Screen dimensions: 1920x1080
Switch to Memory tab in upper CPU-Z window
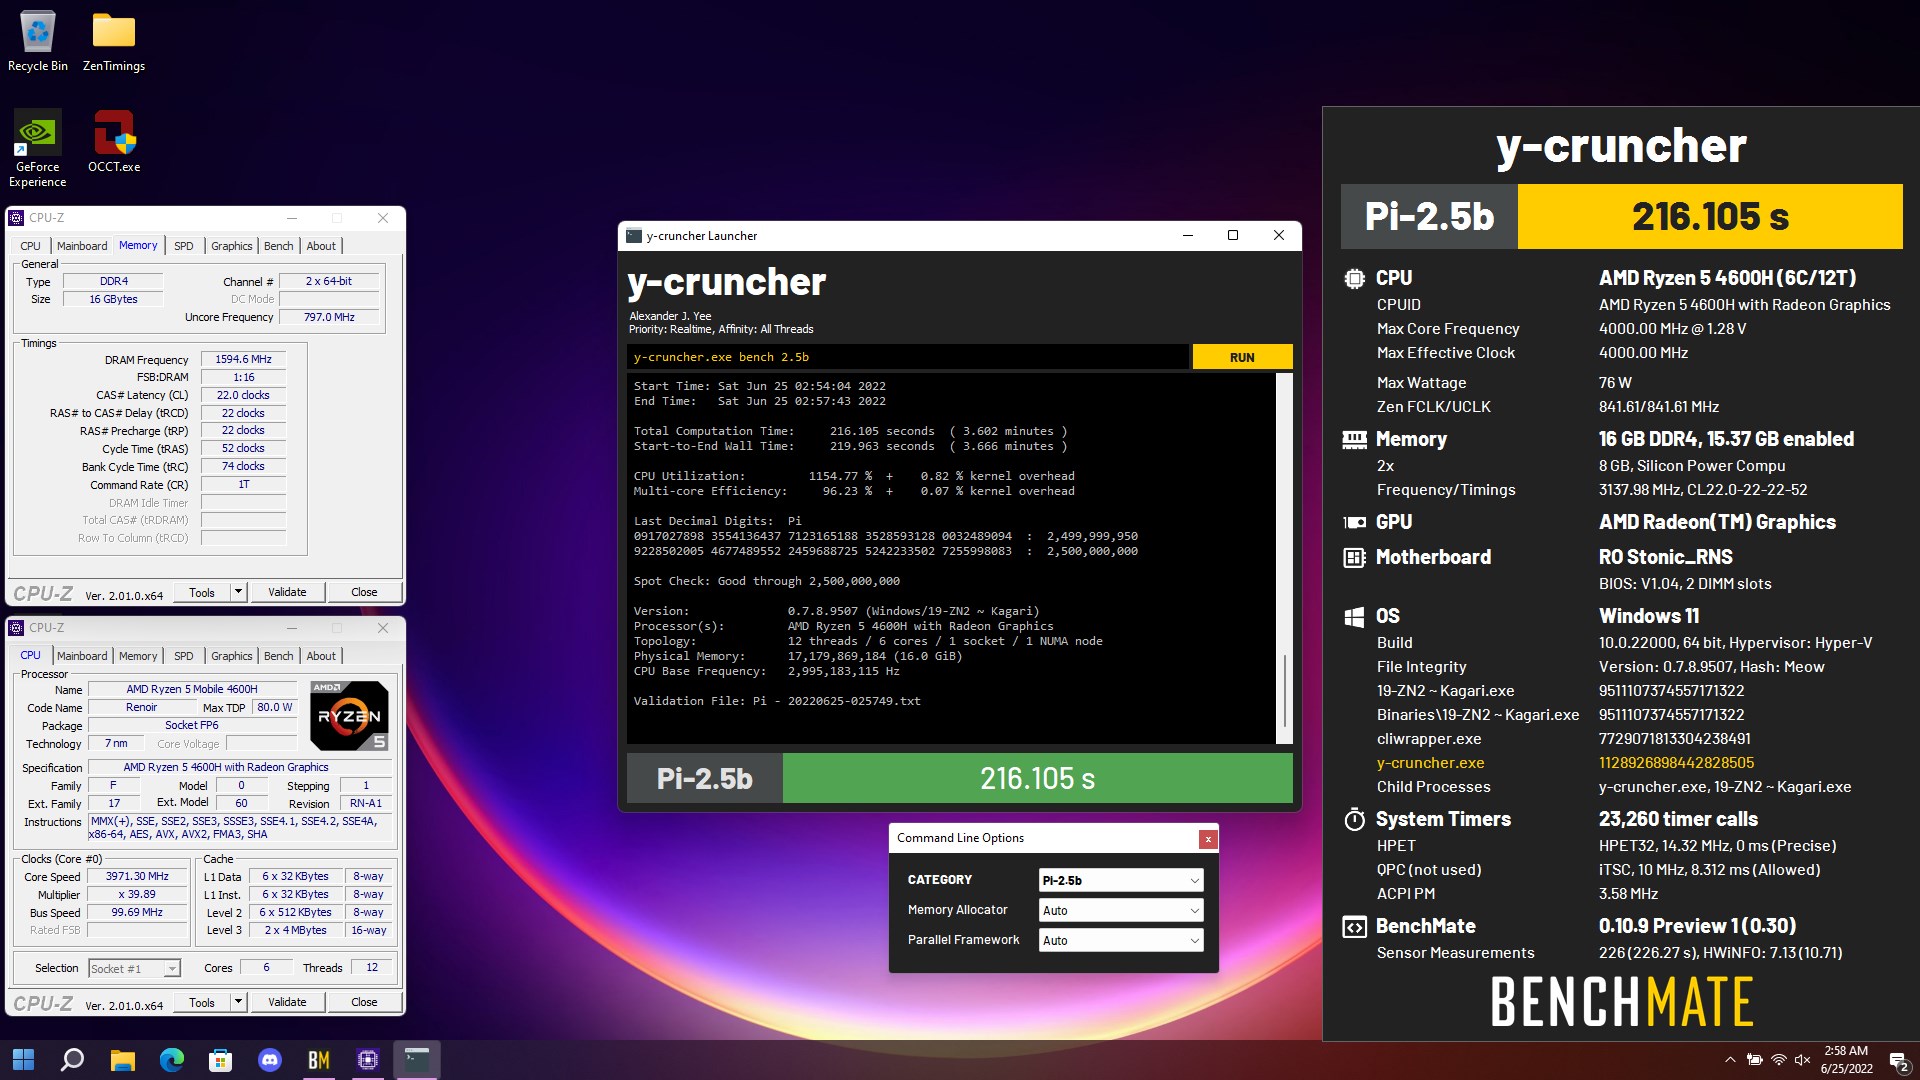[x=138, y=245]
